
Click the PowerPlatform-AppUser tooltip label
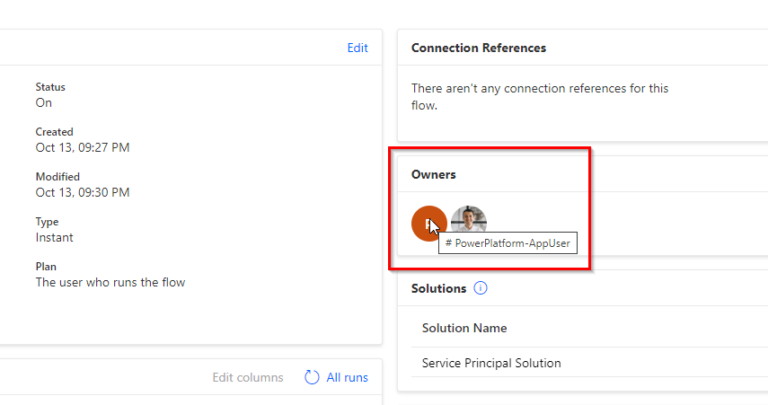[x=511, y=244]
